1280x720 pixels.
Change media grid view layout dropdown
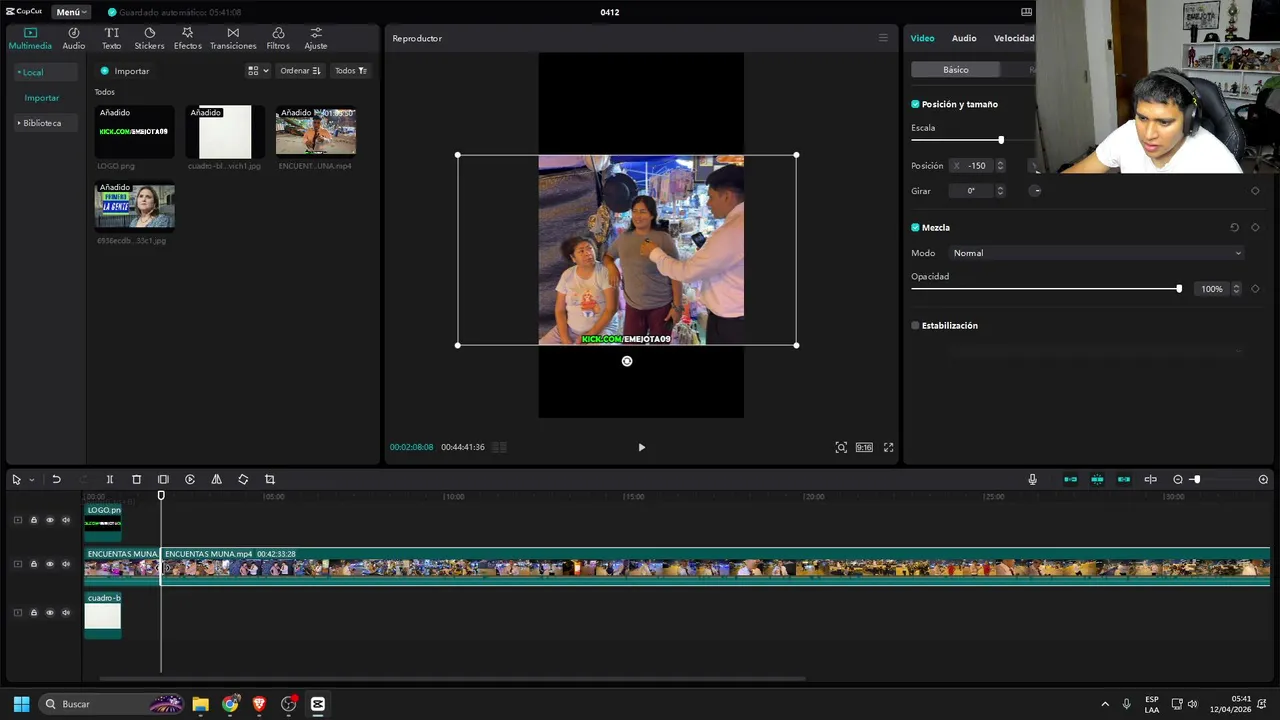point(258,71)
